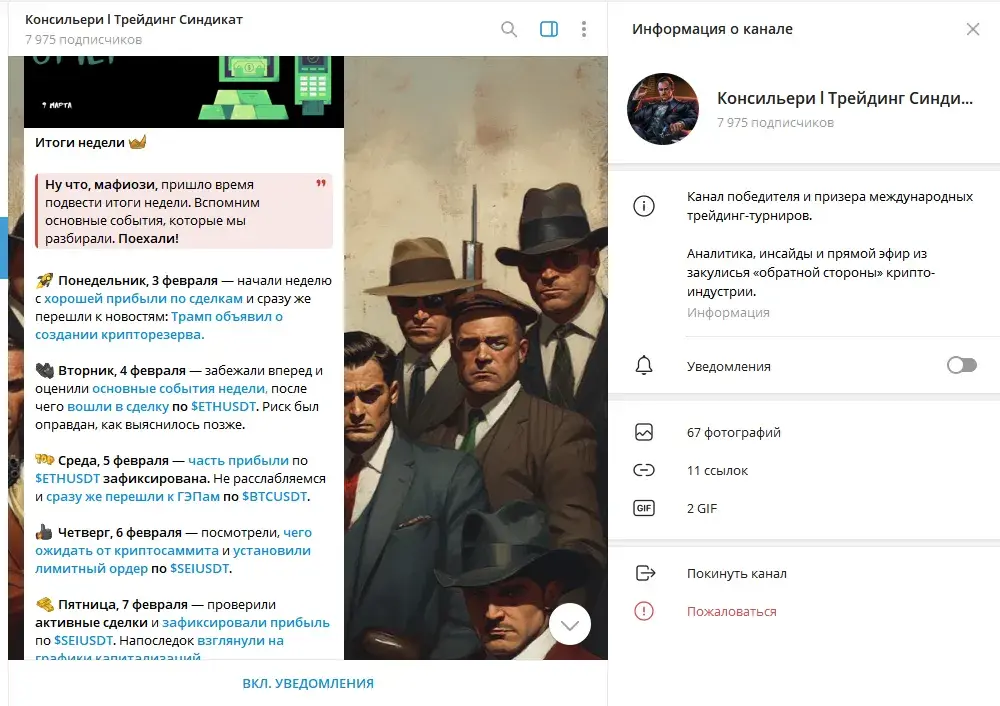Click the link icon in shared media
The image size is (1000, 706).
(x=643, y=470)
